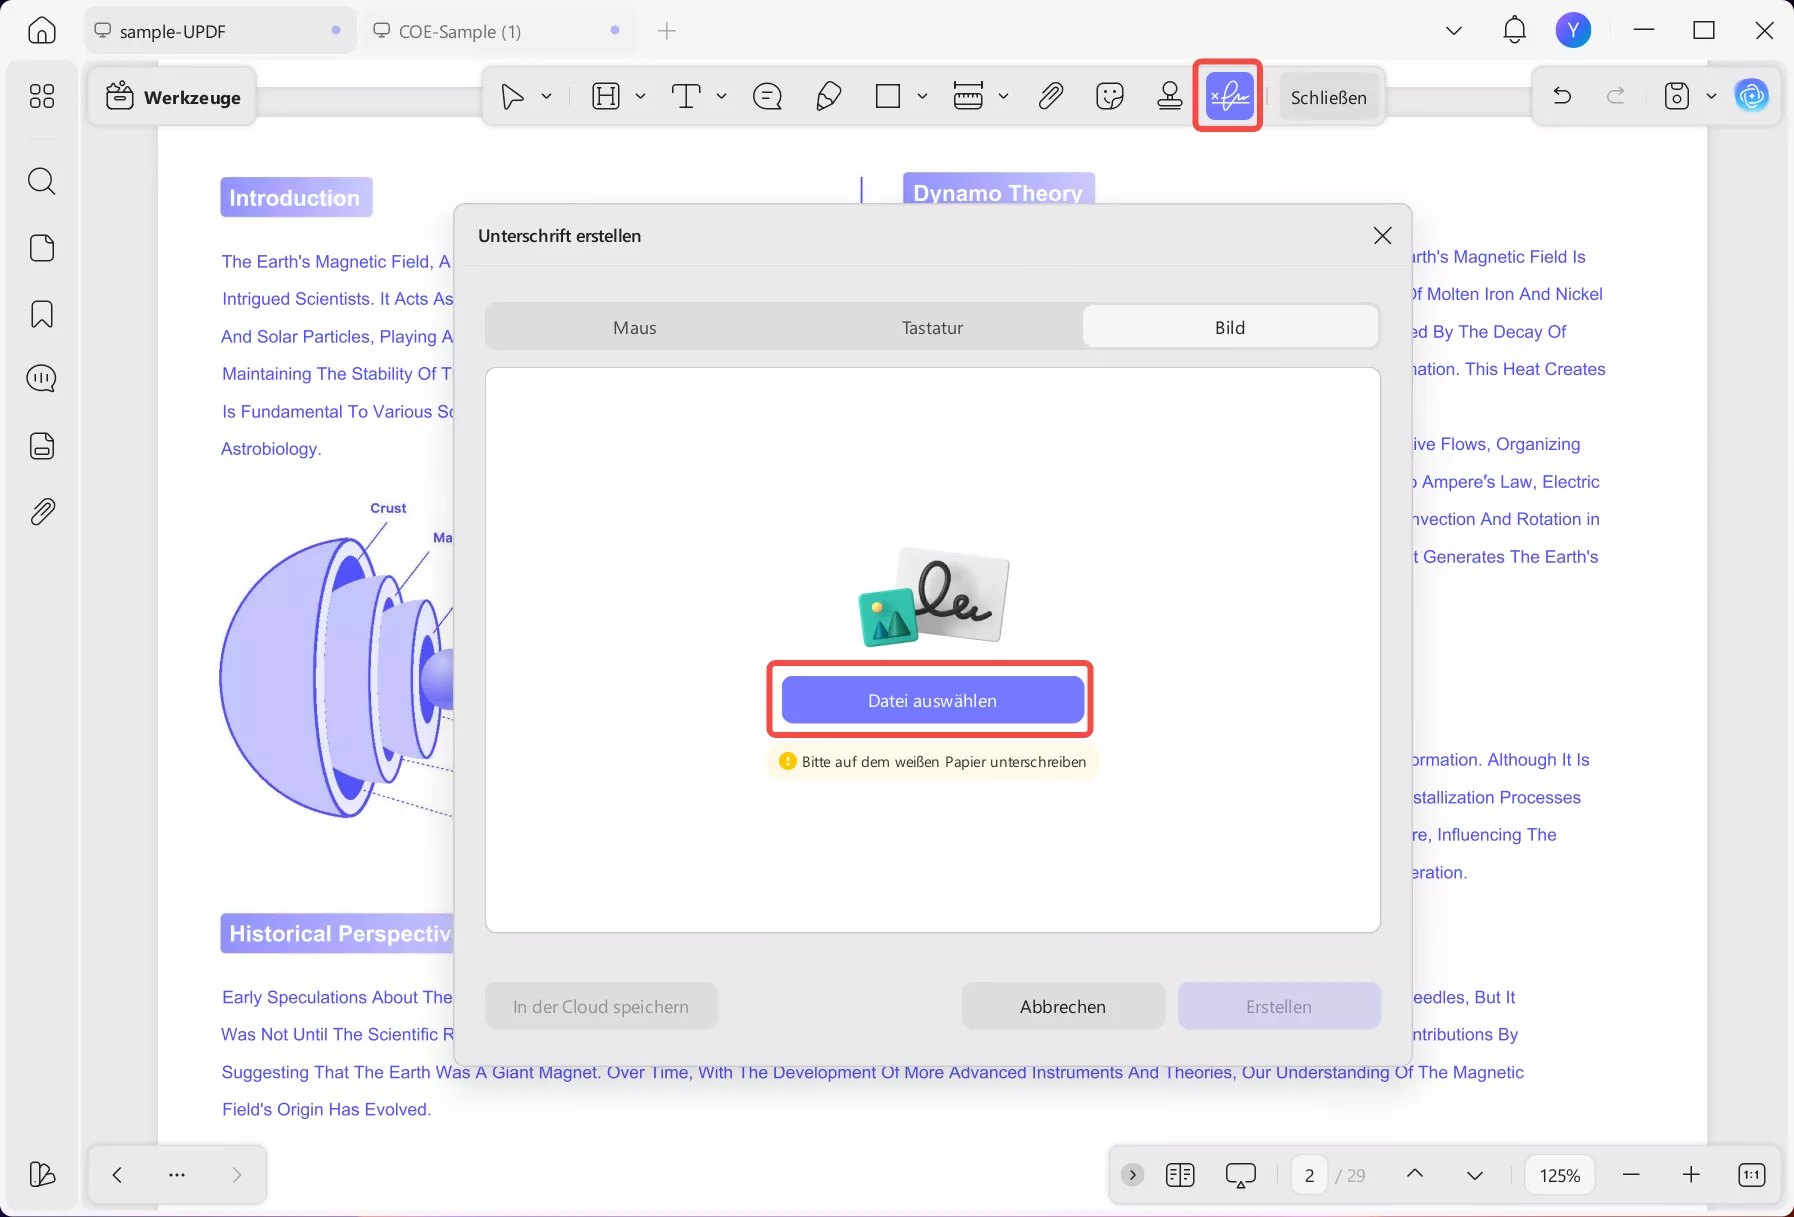Open the user account avatar Y
Image resolution: width=1794 pixels, height=1217 pixels.
click(1573, 30)
